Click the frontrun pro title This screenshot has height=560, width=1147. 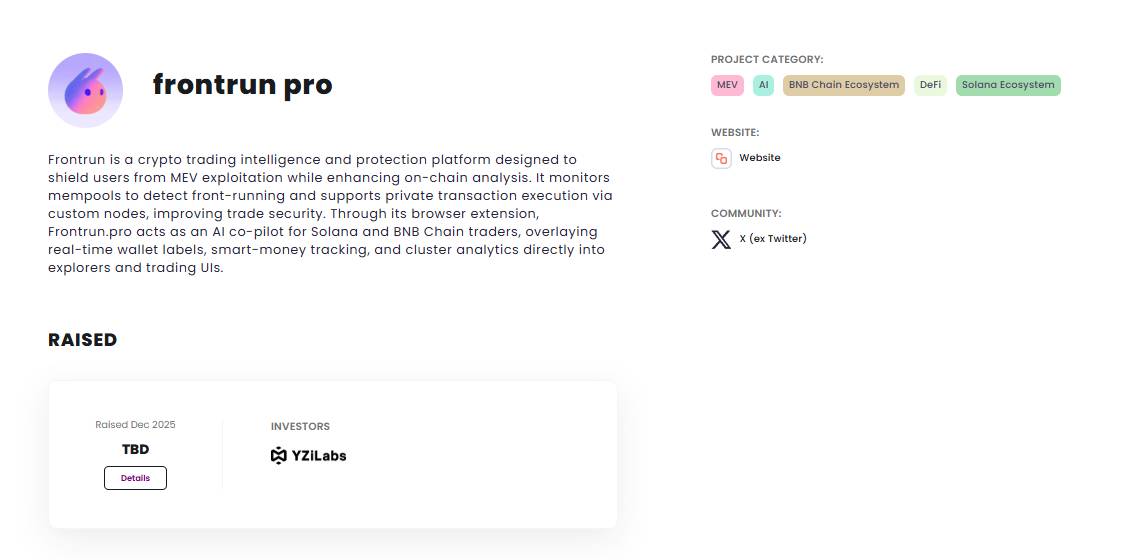click(x=242, y=85)
